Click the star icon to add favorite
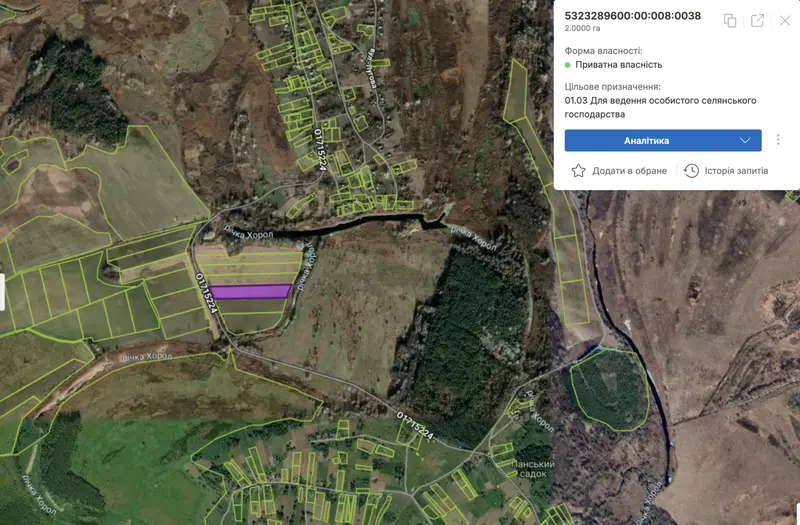This screenshot has width=800, height=525. pyautogui.click(x=578, y=171)
